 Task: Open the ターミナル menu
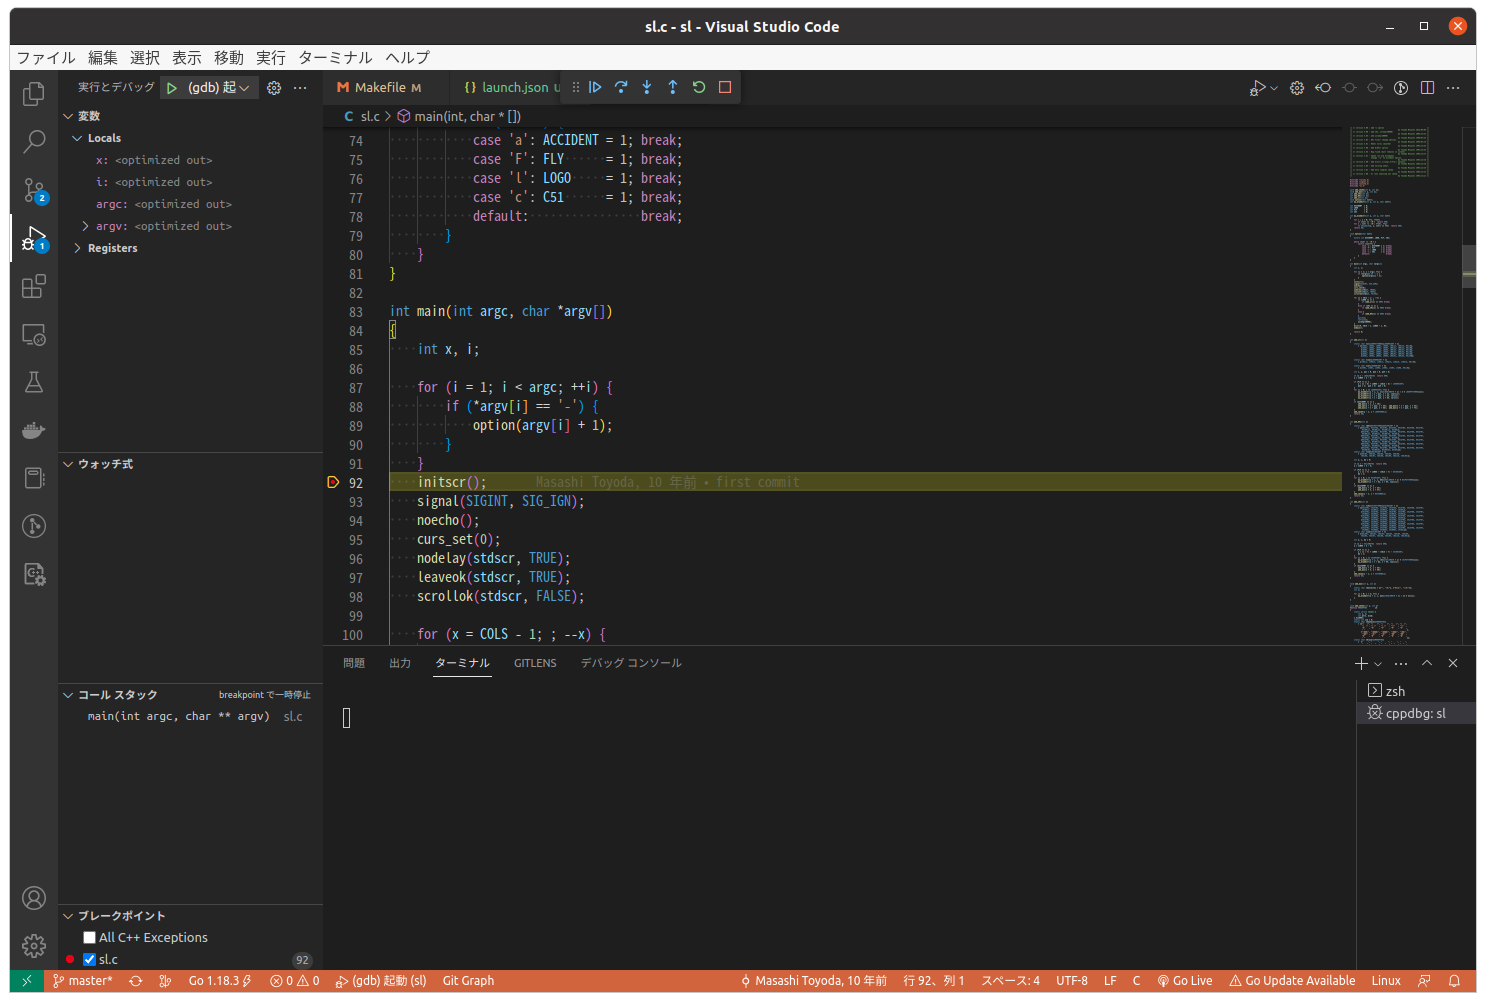click(334, 57)
